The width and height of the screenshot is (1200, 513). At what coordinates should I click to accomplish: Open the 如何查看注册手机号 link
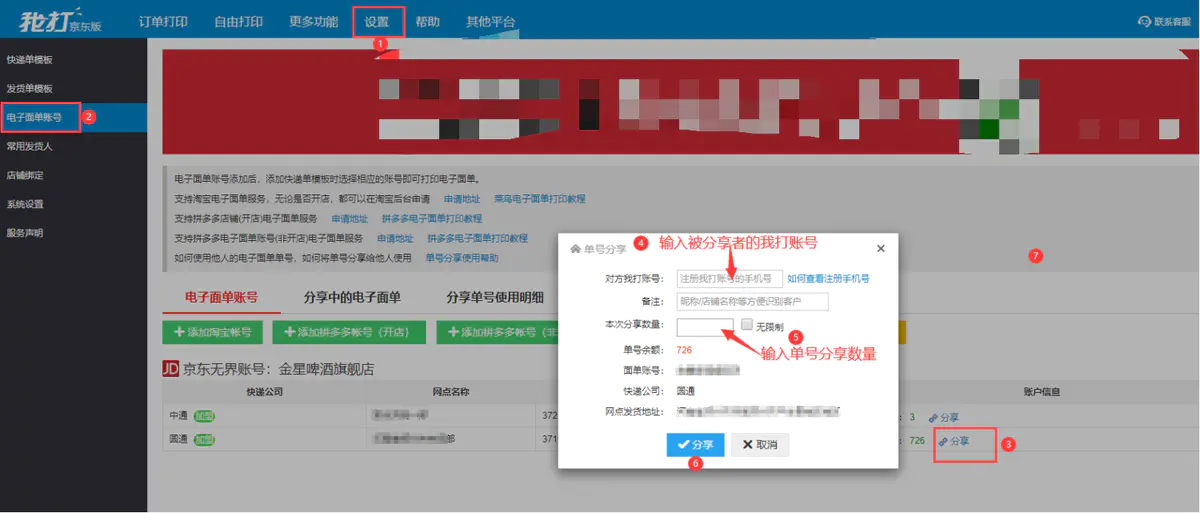click(828, 279)
